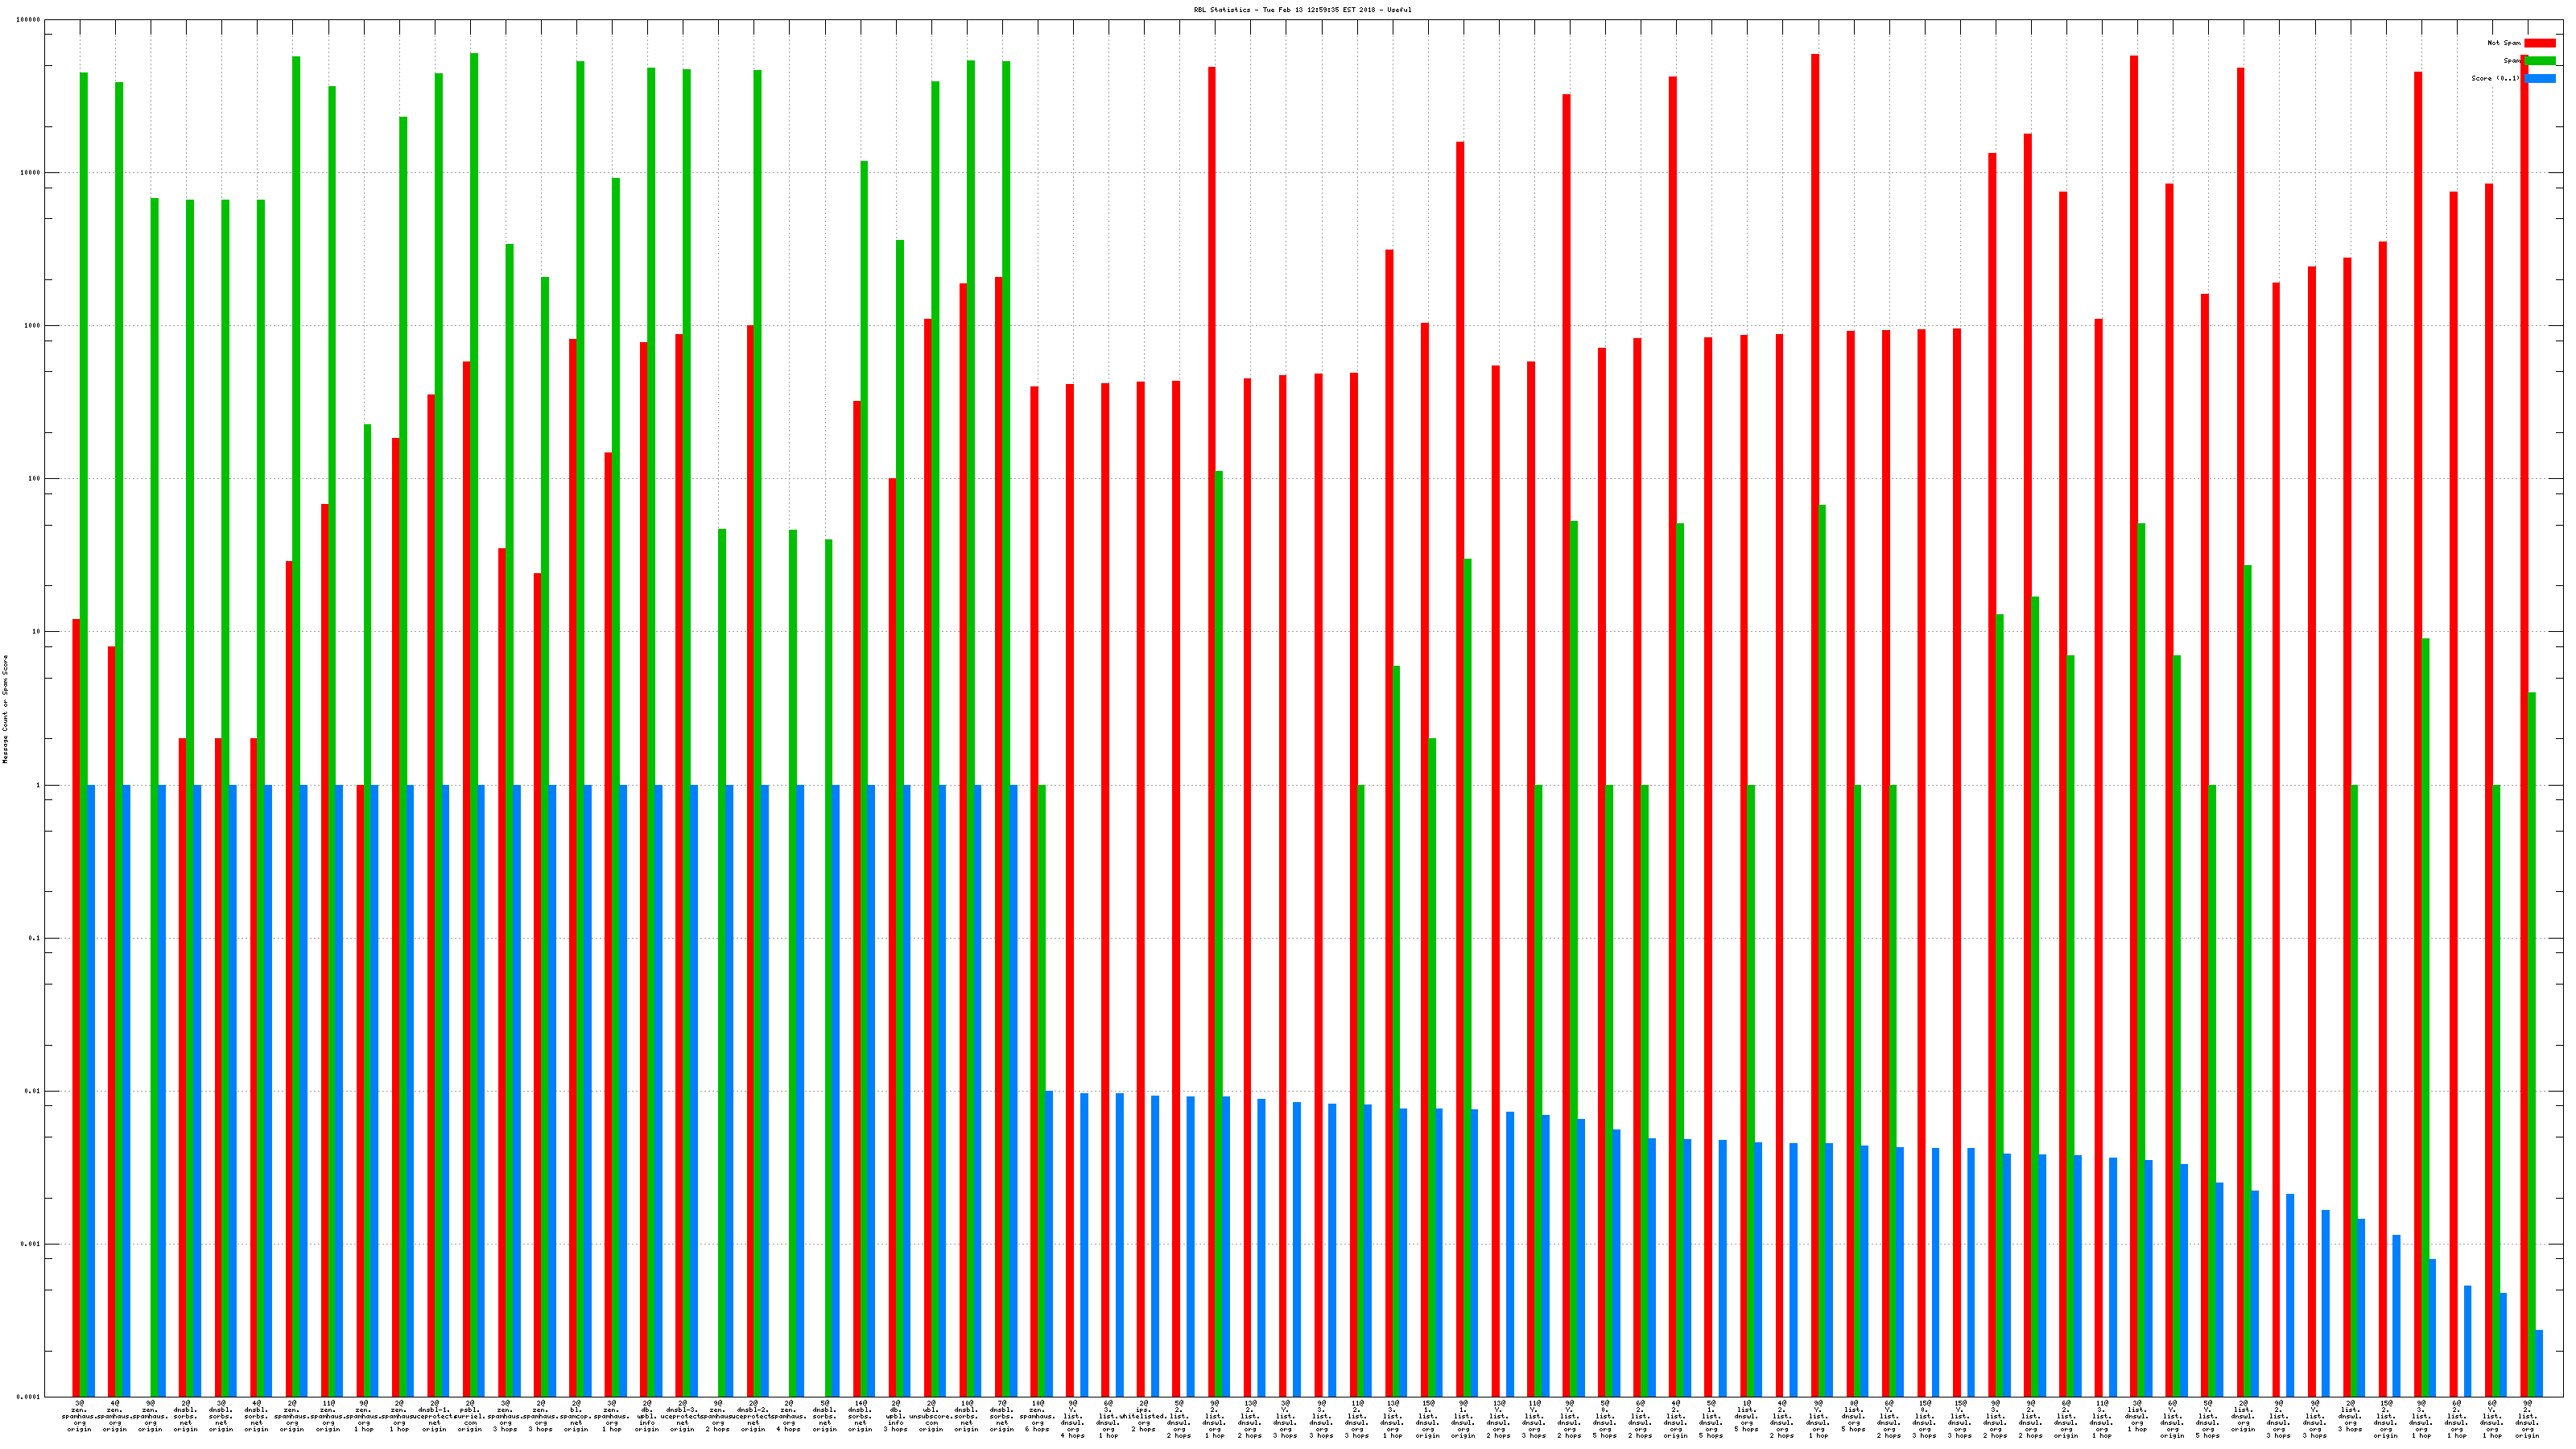This screenshot has width=2576, height=1449.
Task: Click the ips.whitelisted.org 2 hops label
Action: pos(1143,1416)
